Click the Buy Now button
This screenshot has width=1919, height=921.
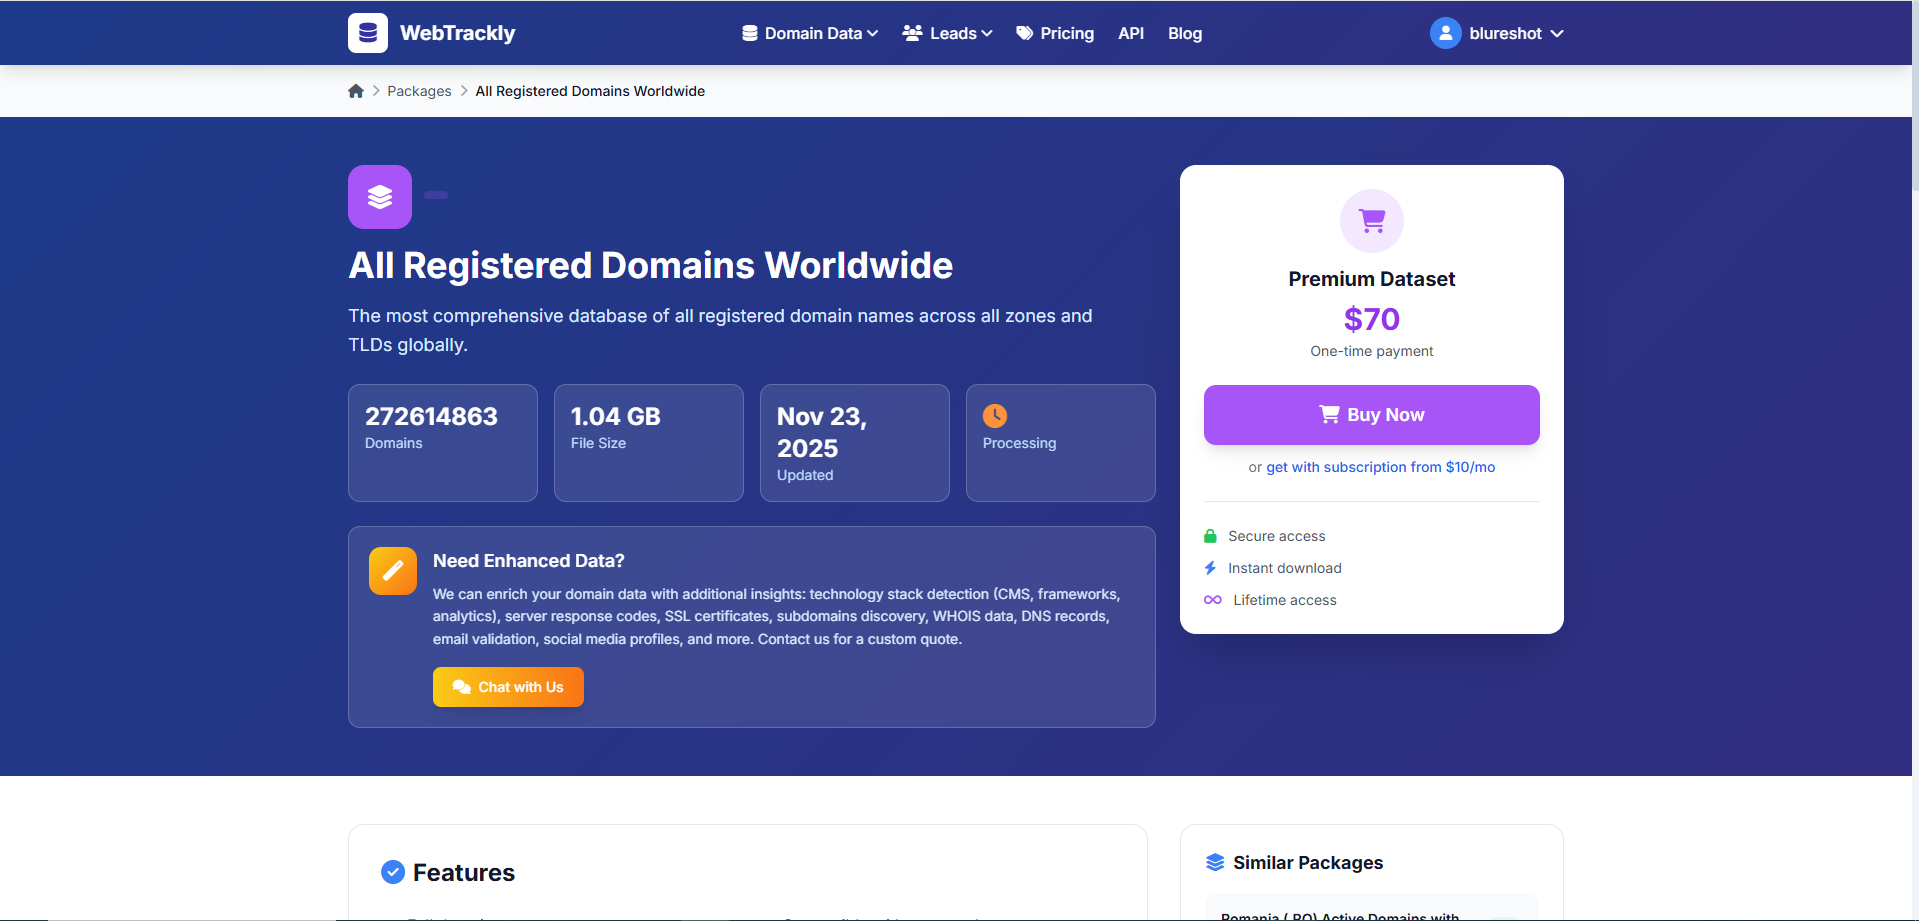point(1371,414)
